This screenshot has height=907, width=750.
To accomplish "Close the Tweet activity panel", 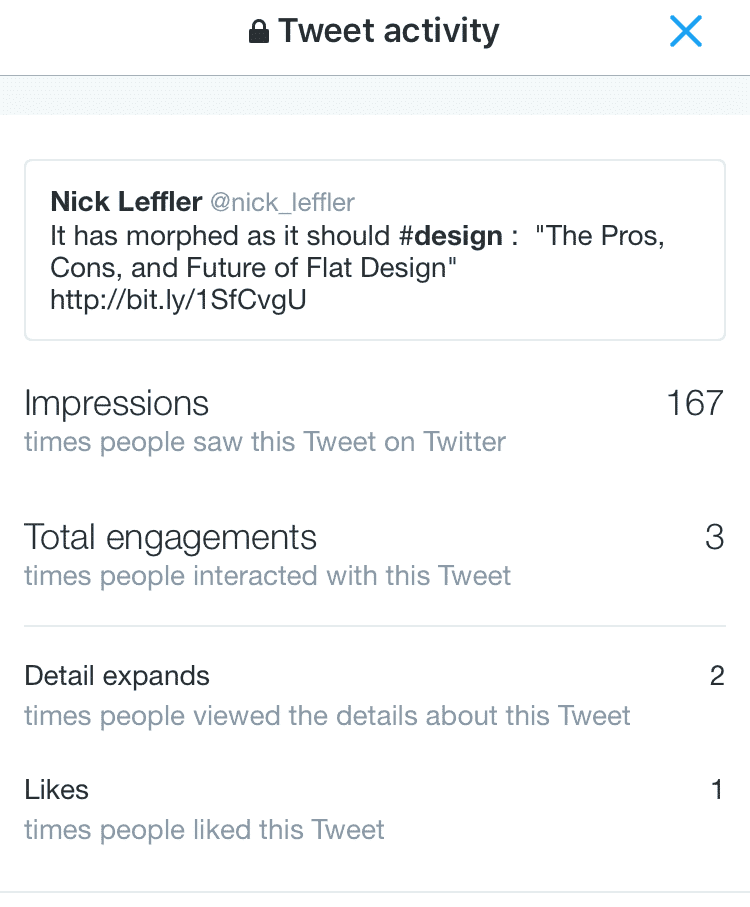I will (x=686, y=32).
